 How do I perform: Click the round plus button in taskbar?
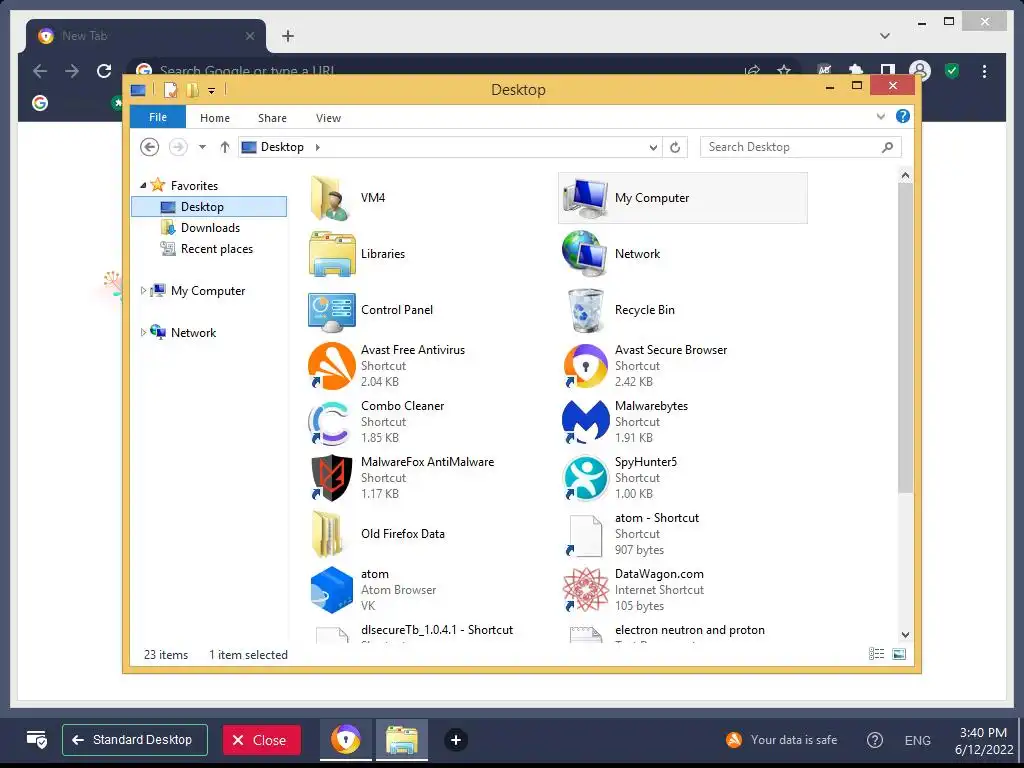[456, 740]
